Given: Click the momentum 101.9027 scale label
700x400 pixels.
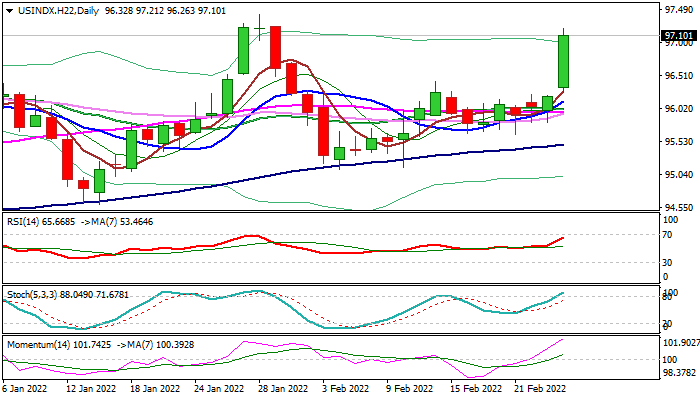Looking at the screenshot, I should [x=680, y=343].
